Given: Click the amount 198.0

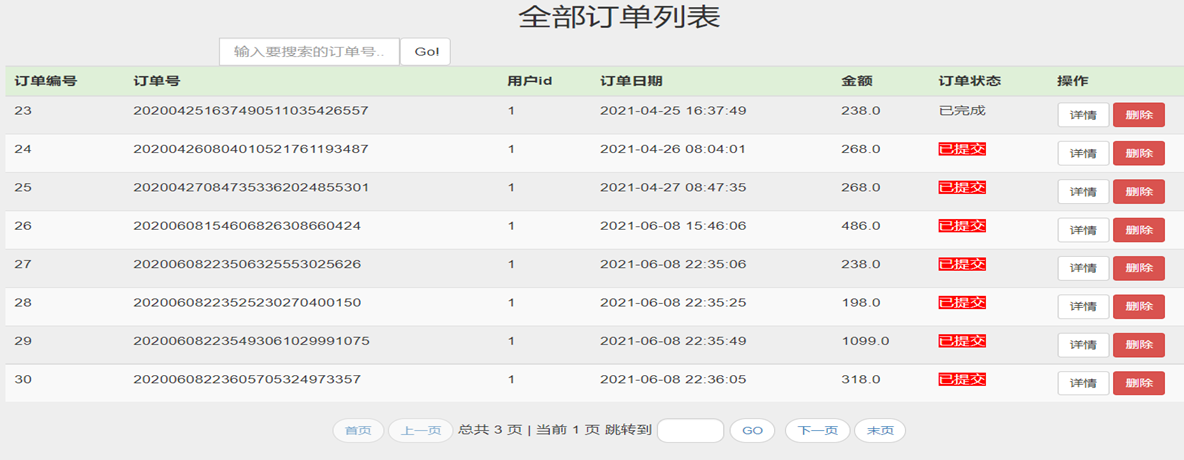Looking at the screenshot, I should (861, 302).
